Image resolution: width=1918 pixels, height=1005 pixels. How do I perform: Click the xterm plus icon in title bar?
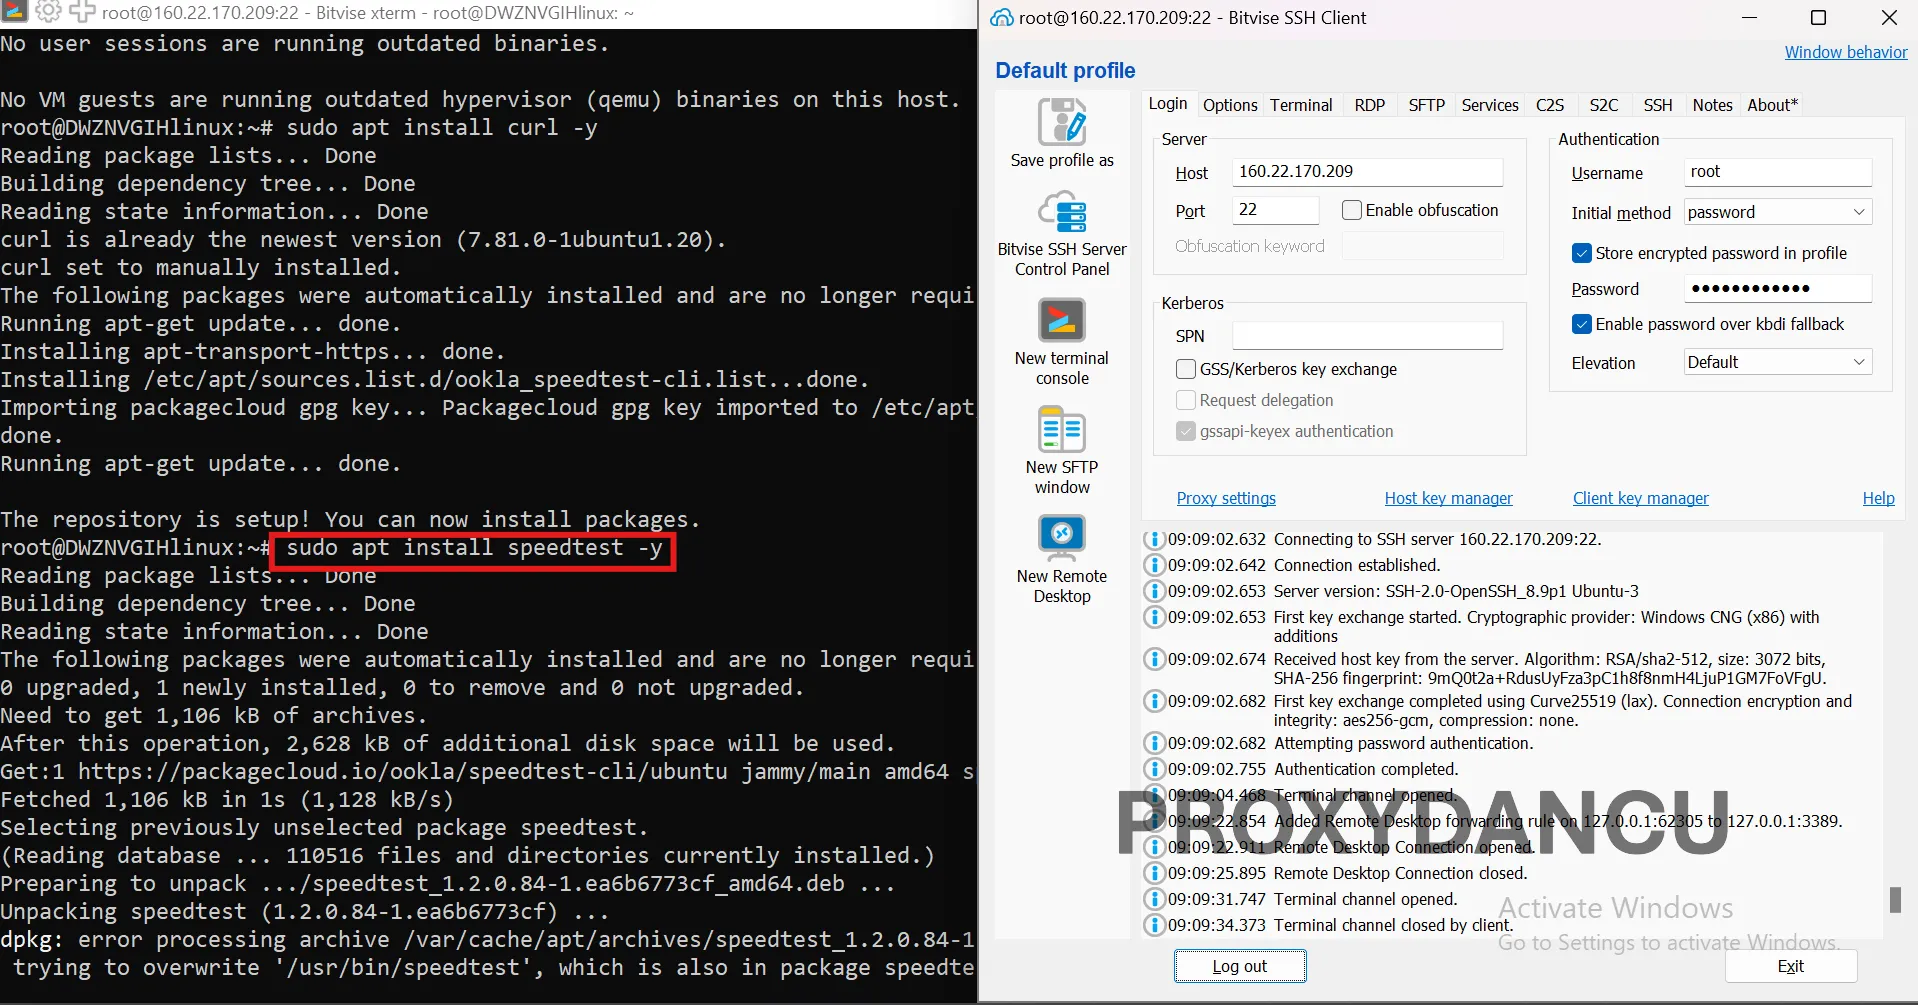pos(82,12)
